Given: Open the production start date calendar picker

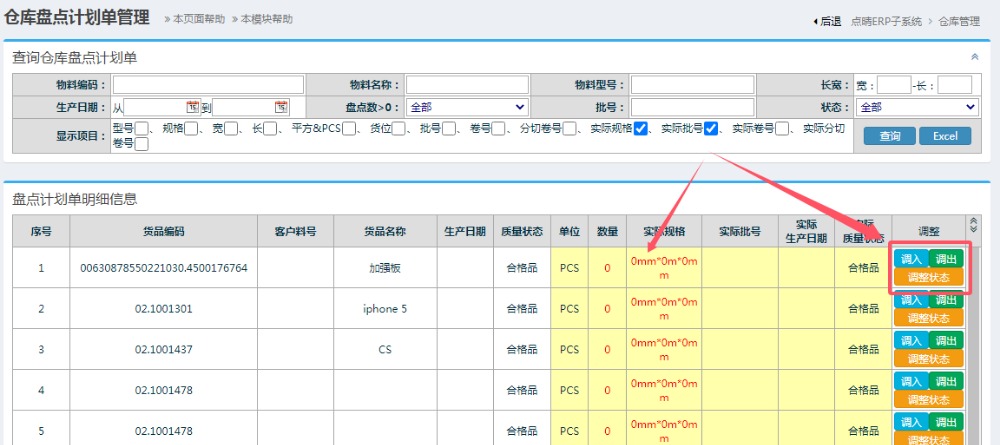Looking at the screenshot, I should click(193, 107).
